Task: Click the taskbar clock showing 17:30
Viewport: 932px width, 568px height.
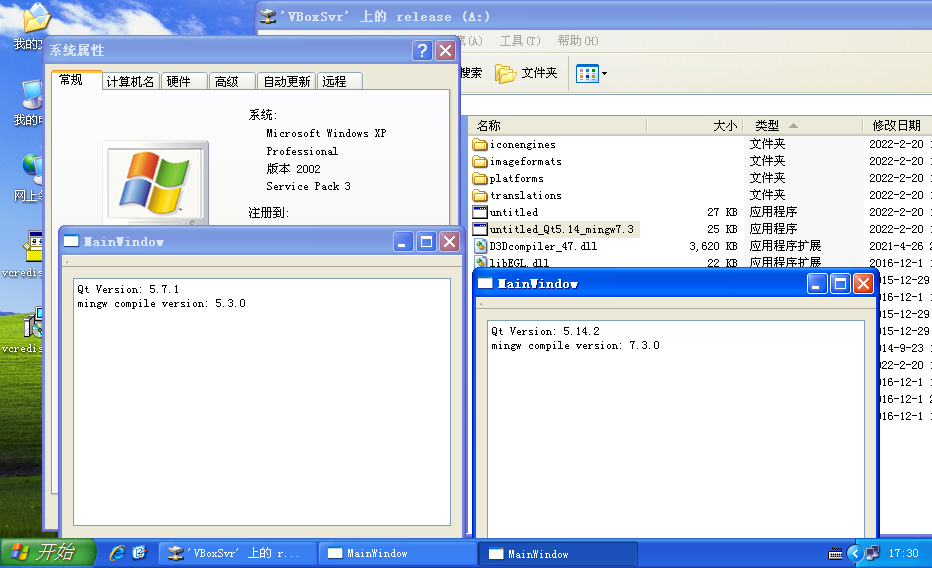Action: click(903, 553)
